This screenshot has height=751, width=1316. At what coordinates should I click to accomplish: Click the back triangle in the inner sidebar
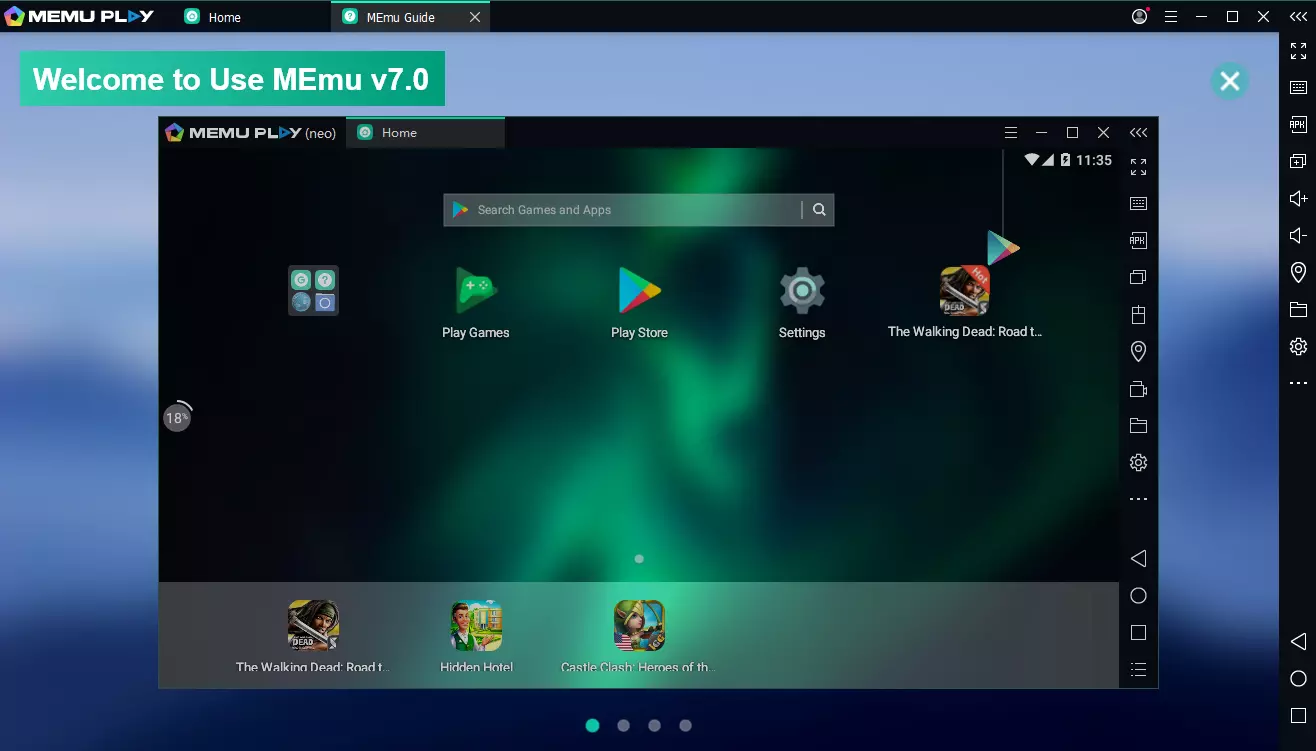(x=1138, y=558)
